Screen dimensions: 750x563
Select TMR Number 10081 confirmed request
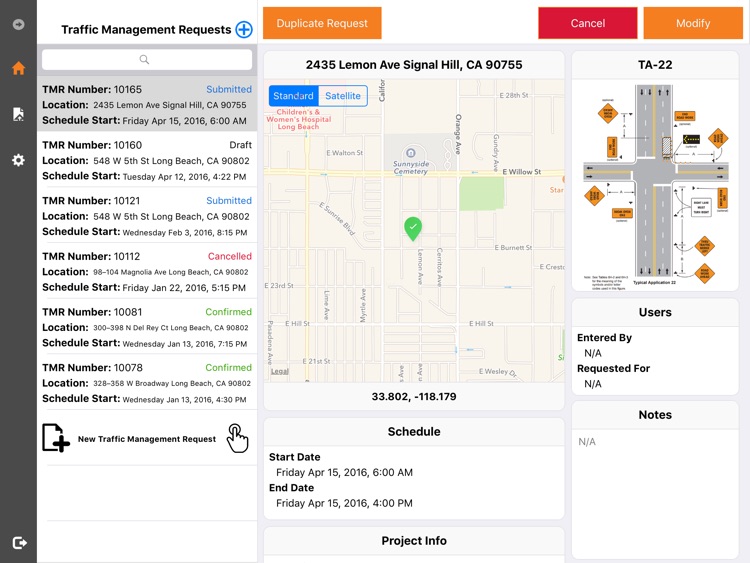coord(147,327)
